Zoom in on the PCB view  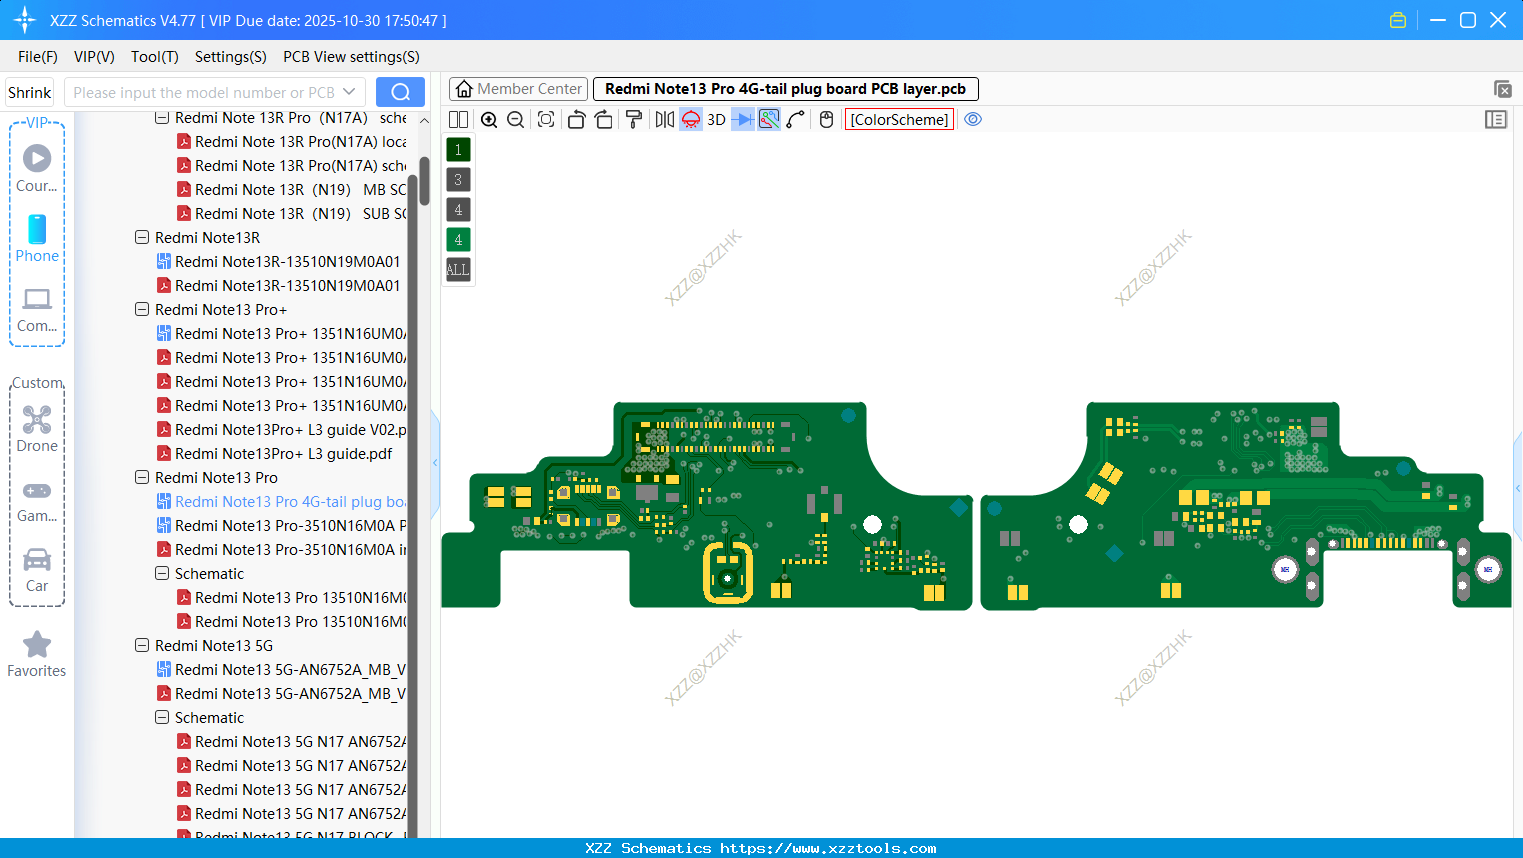(489, 119)
